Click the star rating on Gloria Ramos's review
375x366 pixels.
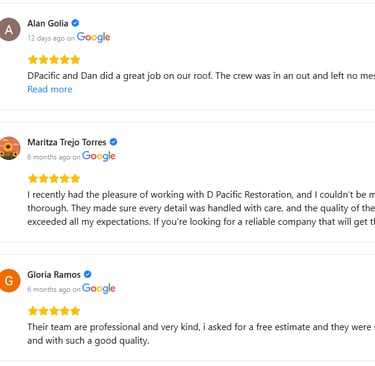(x=54, y=311)
